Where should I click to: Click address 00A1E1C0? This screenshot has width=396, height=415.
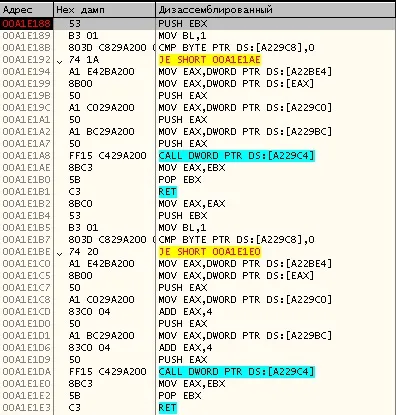26,264
